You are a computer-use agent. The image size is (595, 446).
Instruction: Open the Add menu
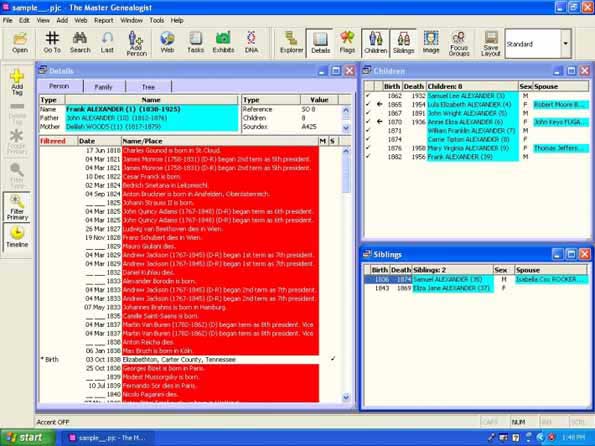point(62,20)
